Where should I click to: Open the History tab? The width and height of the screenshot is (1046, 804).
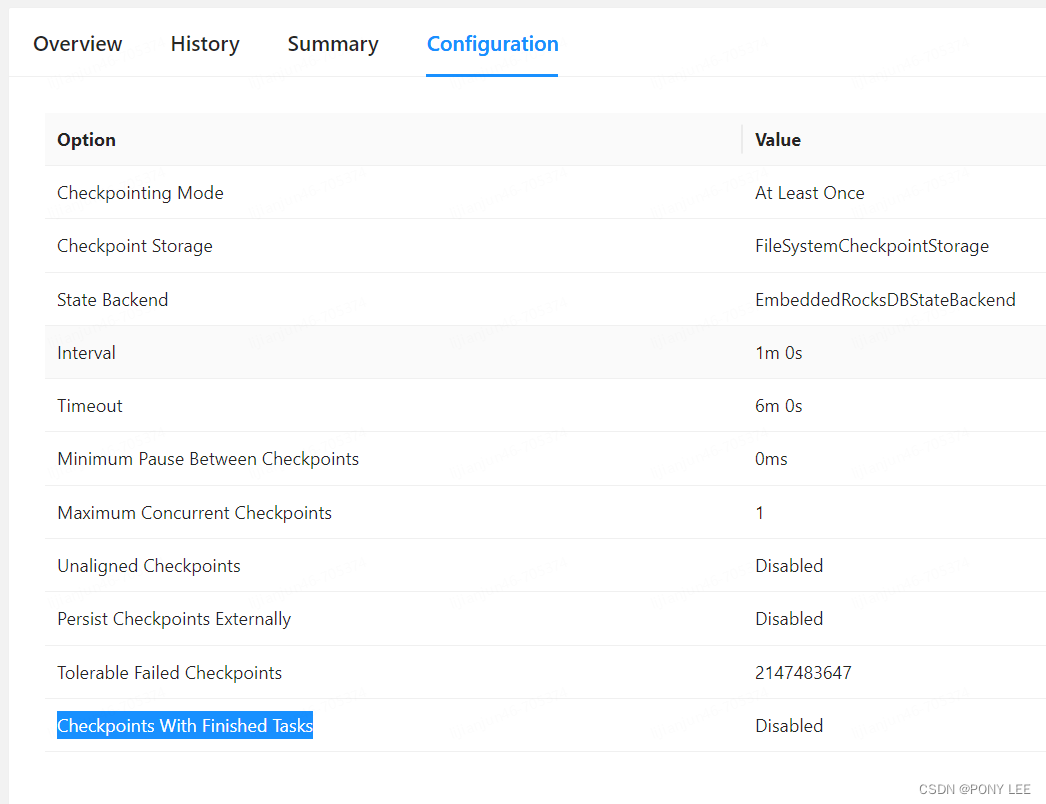click(205, 44)
